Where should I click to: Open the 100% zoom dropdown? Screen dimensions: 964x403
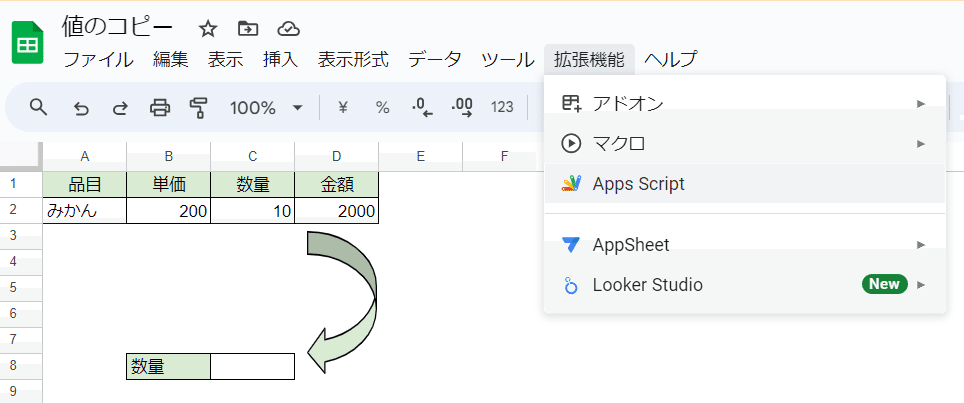[266, 107]
